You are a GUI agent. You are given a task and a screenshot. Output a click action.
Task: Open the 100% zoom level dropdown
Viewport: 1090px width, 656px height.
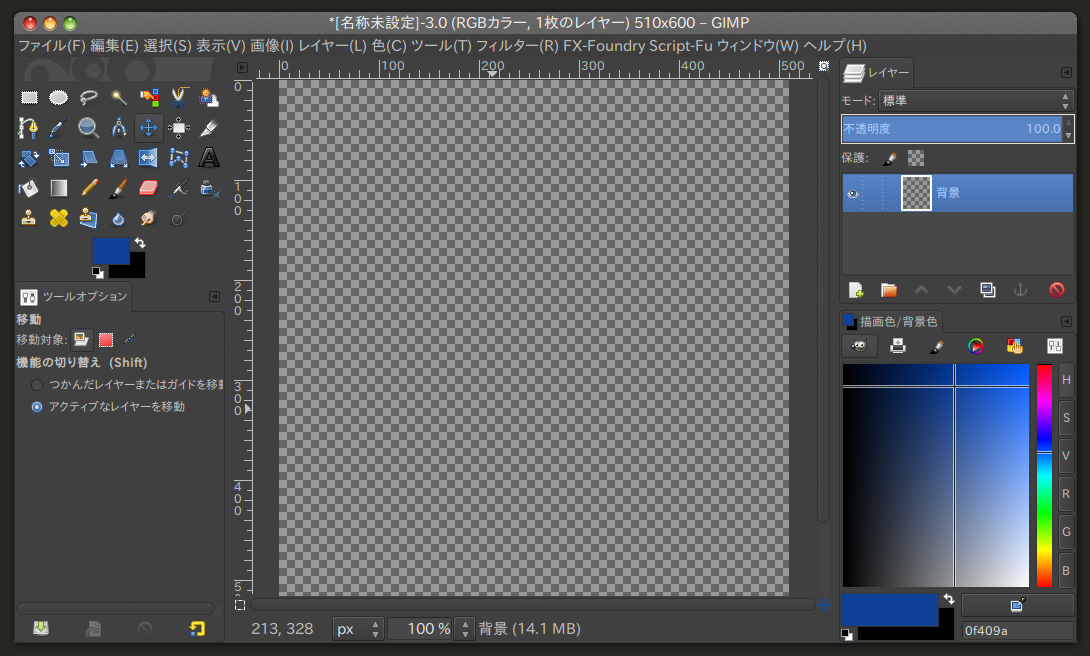point(430,629)
